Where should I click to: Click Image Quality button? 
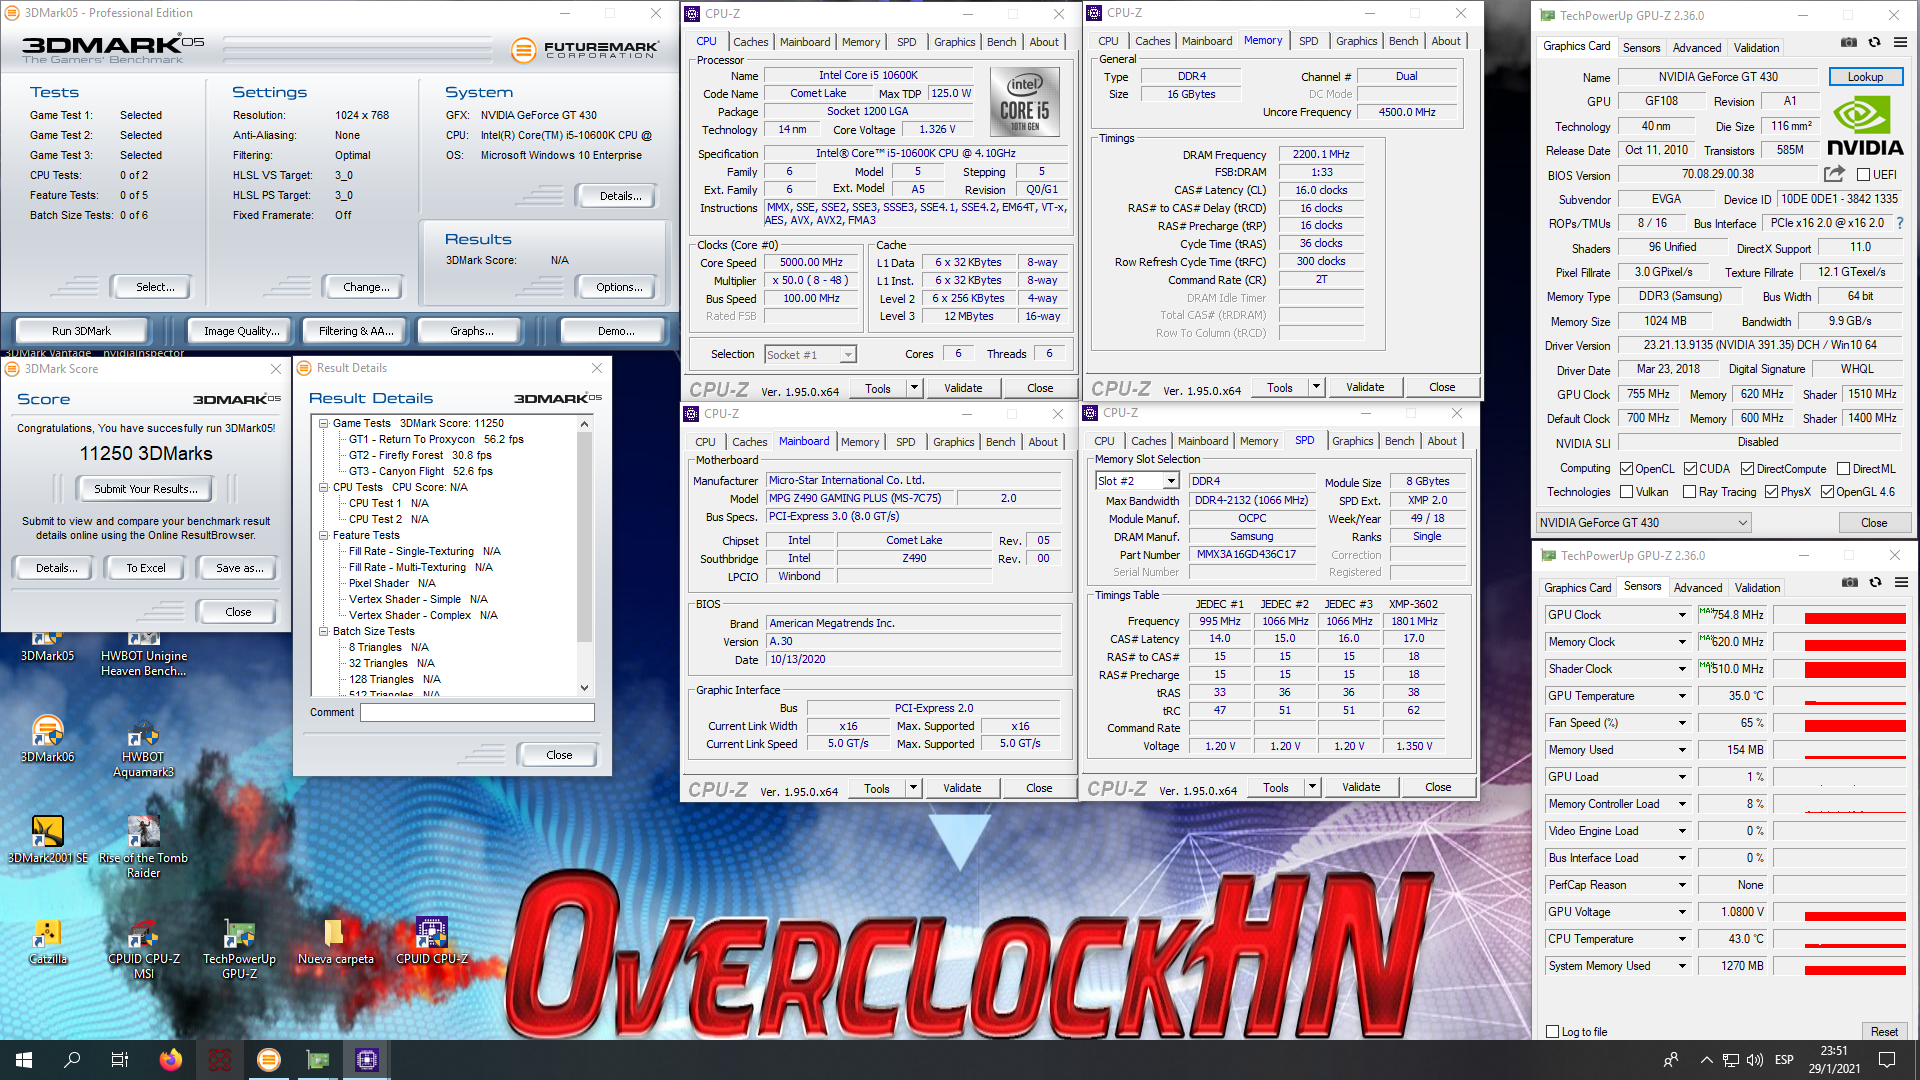[242, 331]
